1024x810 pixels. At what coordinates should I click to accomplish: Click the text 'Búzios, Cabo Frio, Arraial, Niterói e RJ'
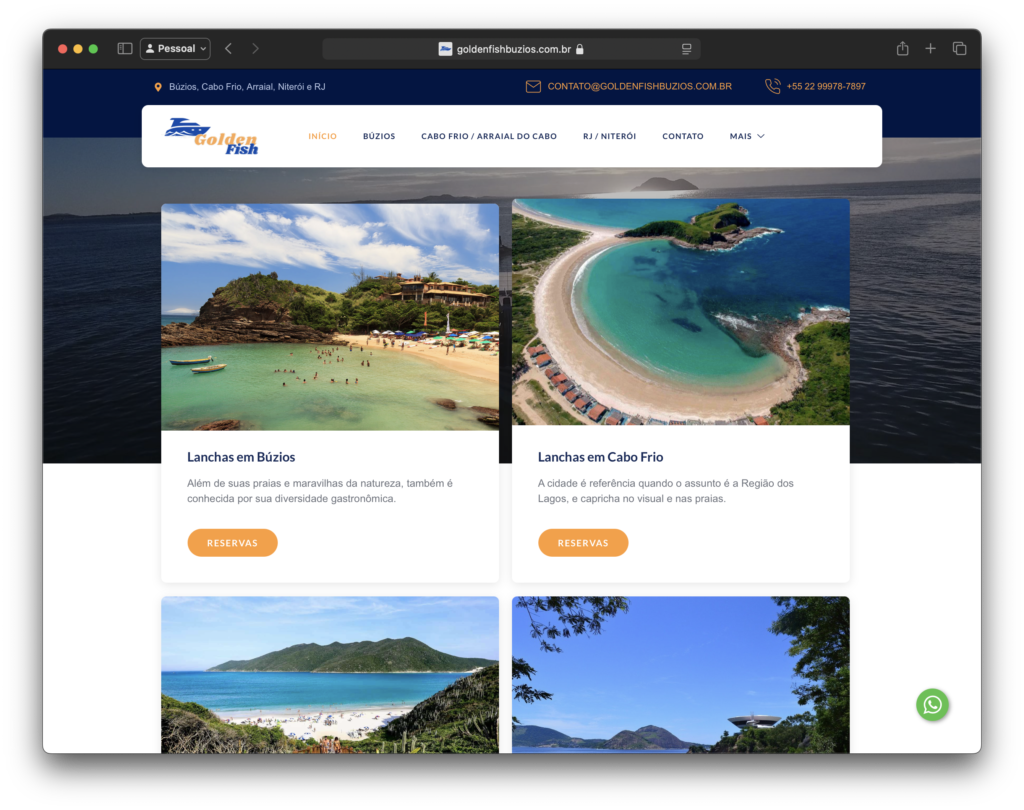click(247, 87)
